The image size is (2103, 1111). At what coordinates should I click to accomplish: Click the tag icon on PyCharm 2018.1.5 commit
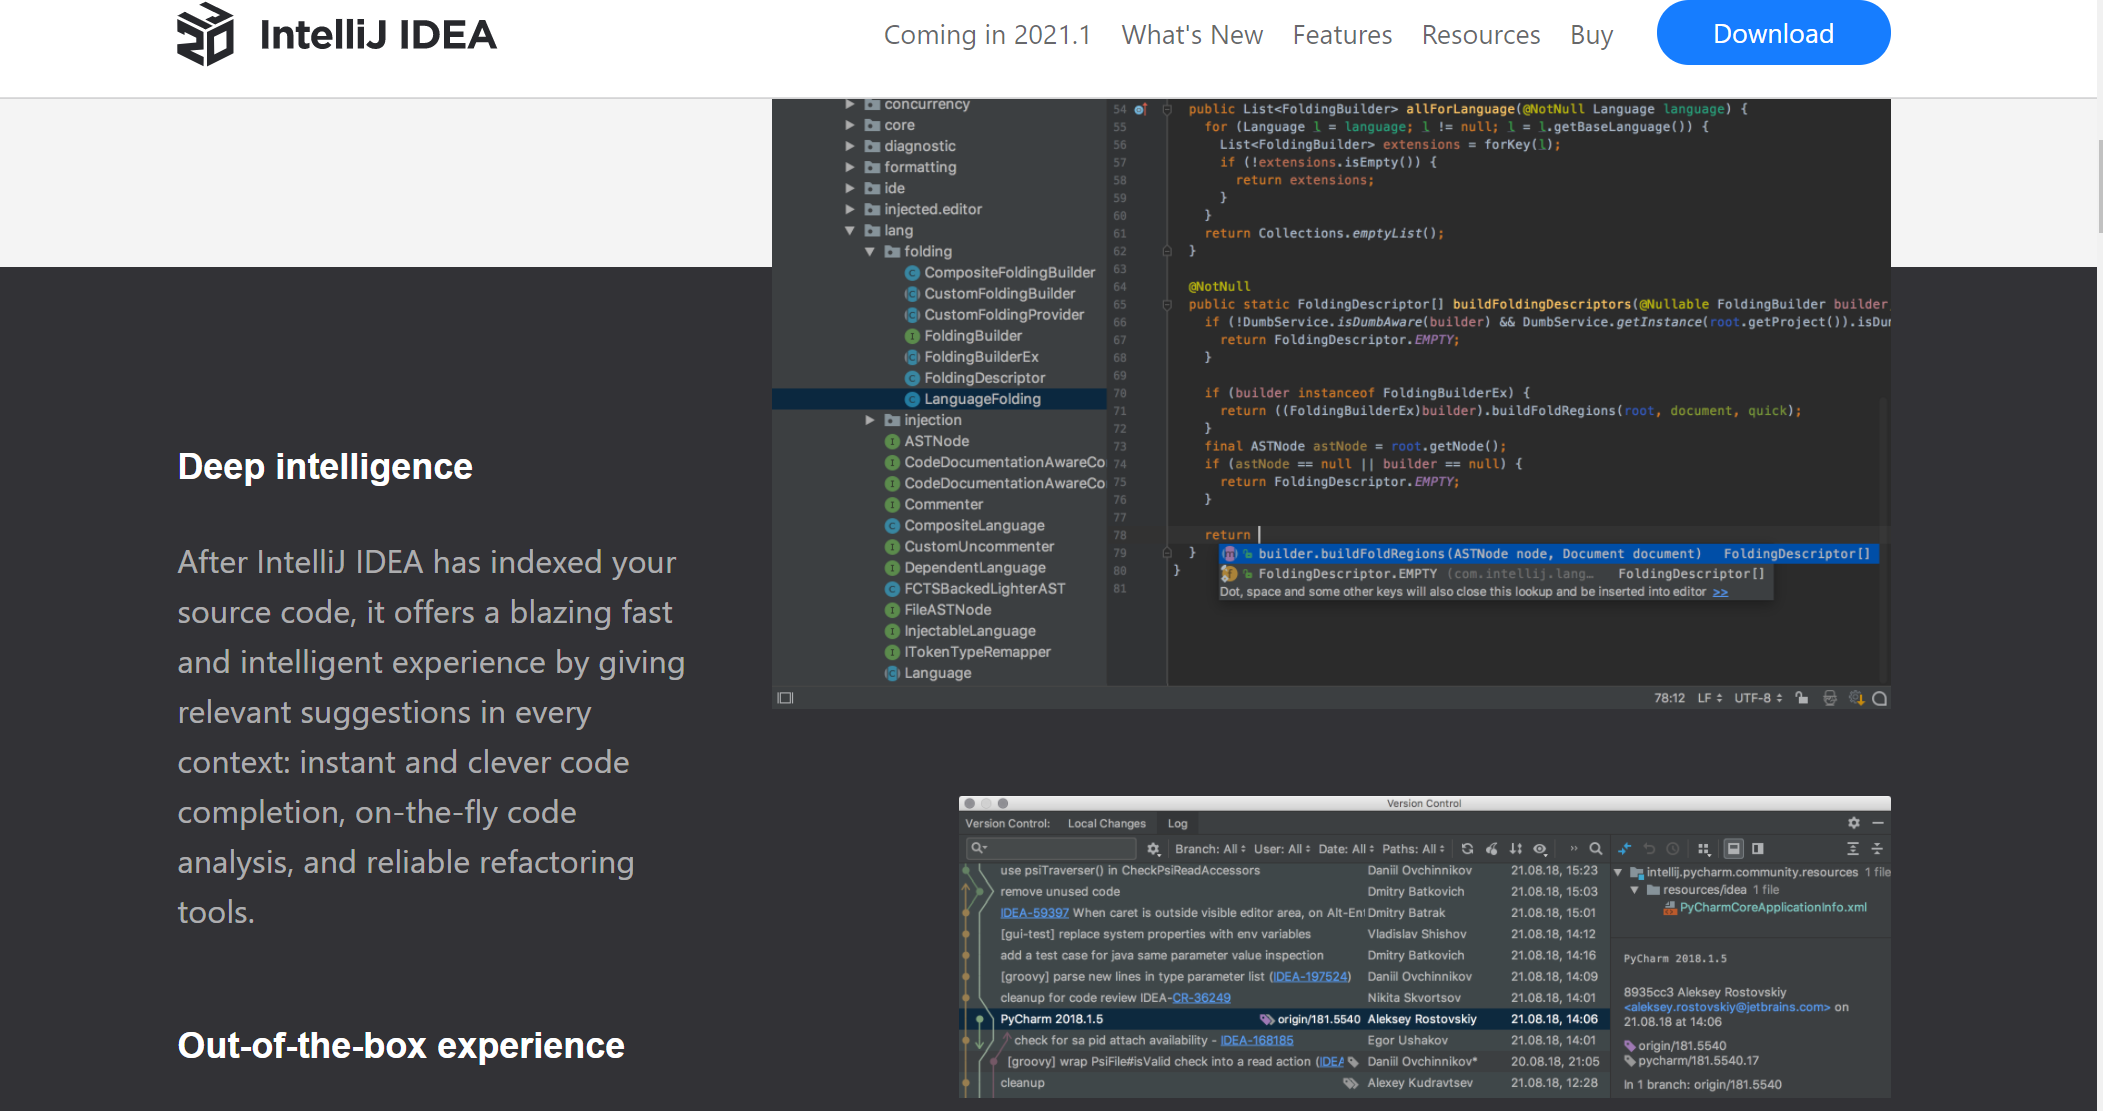1267,1020
